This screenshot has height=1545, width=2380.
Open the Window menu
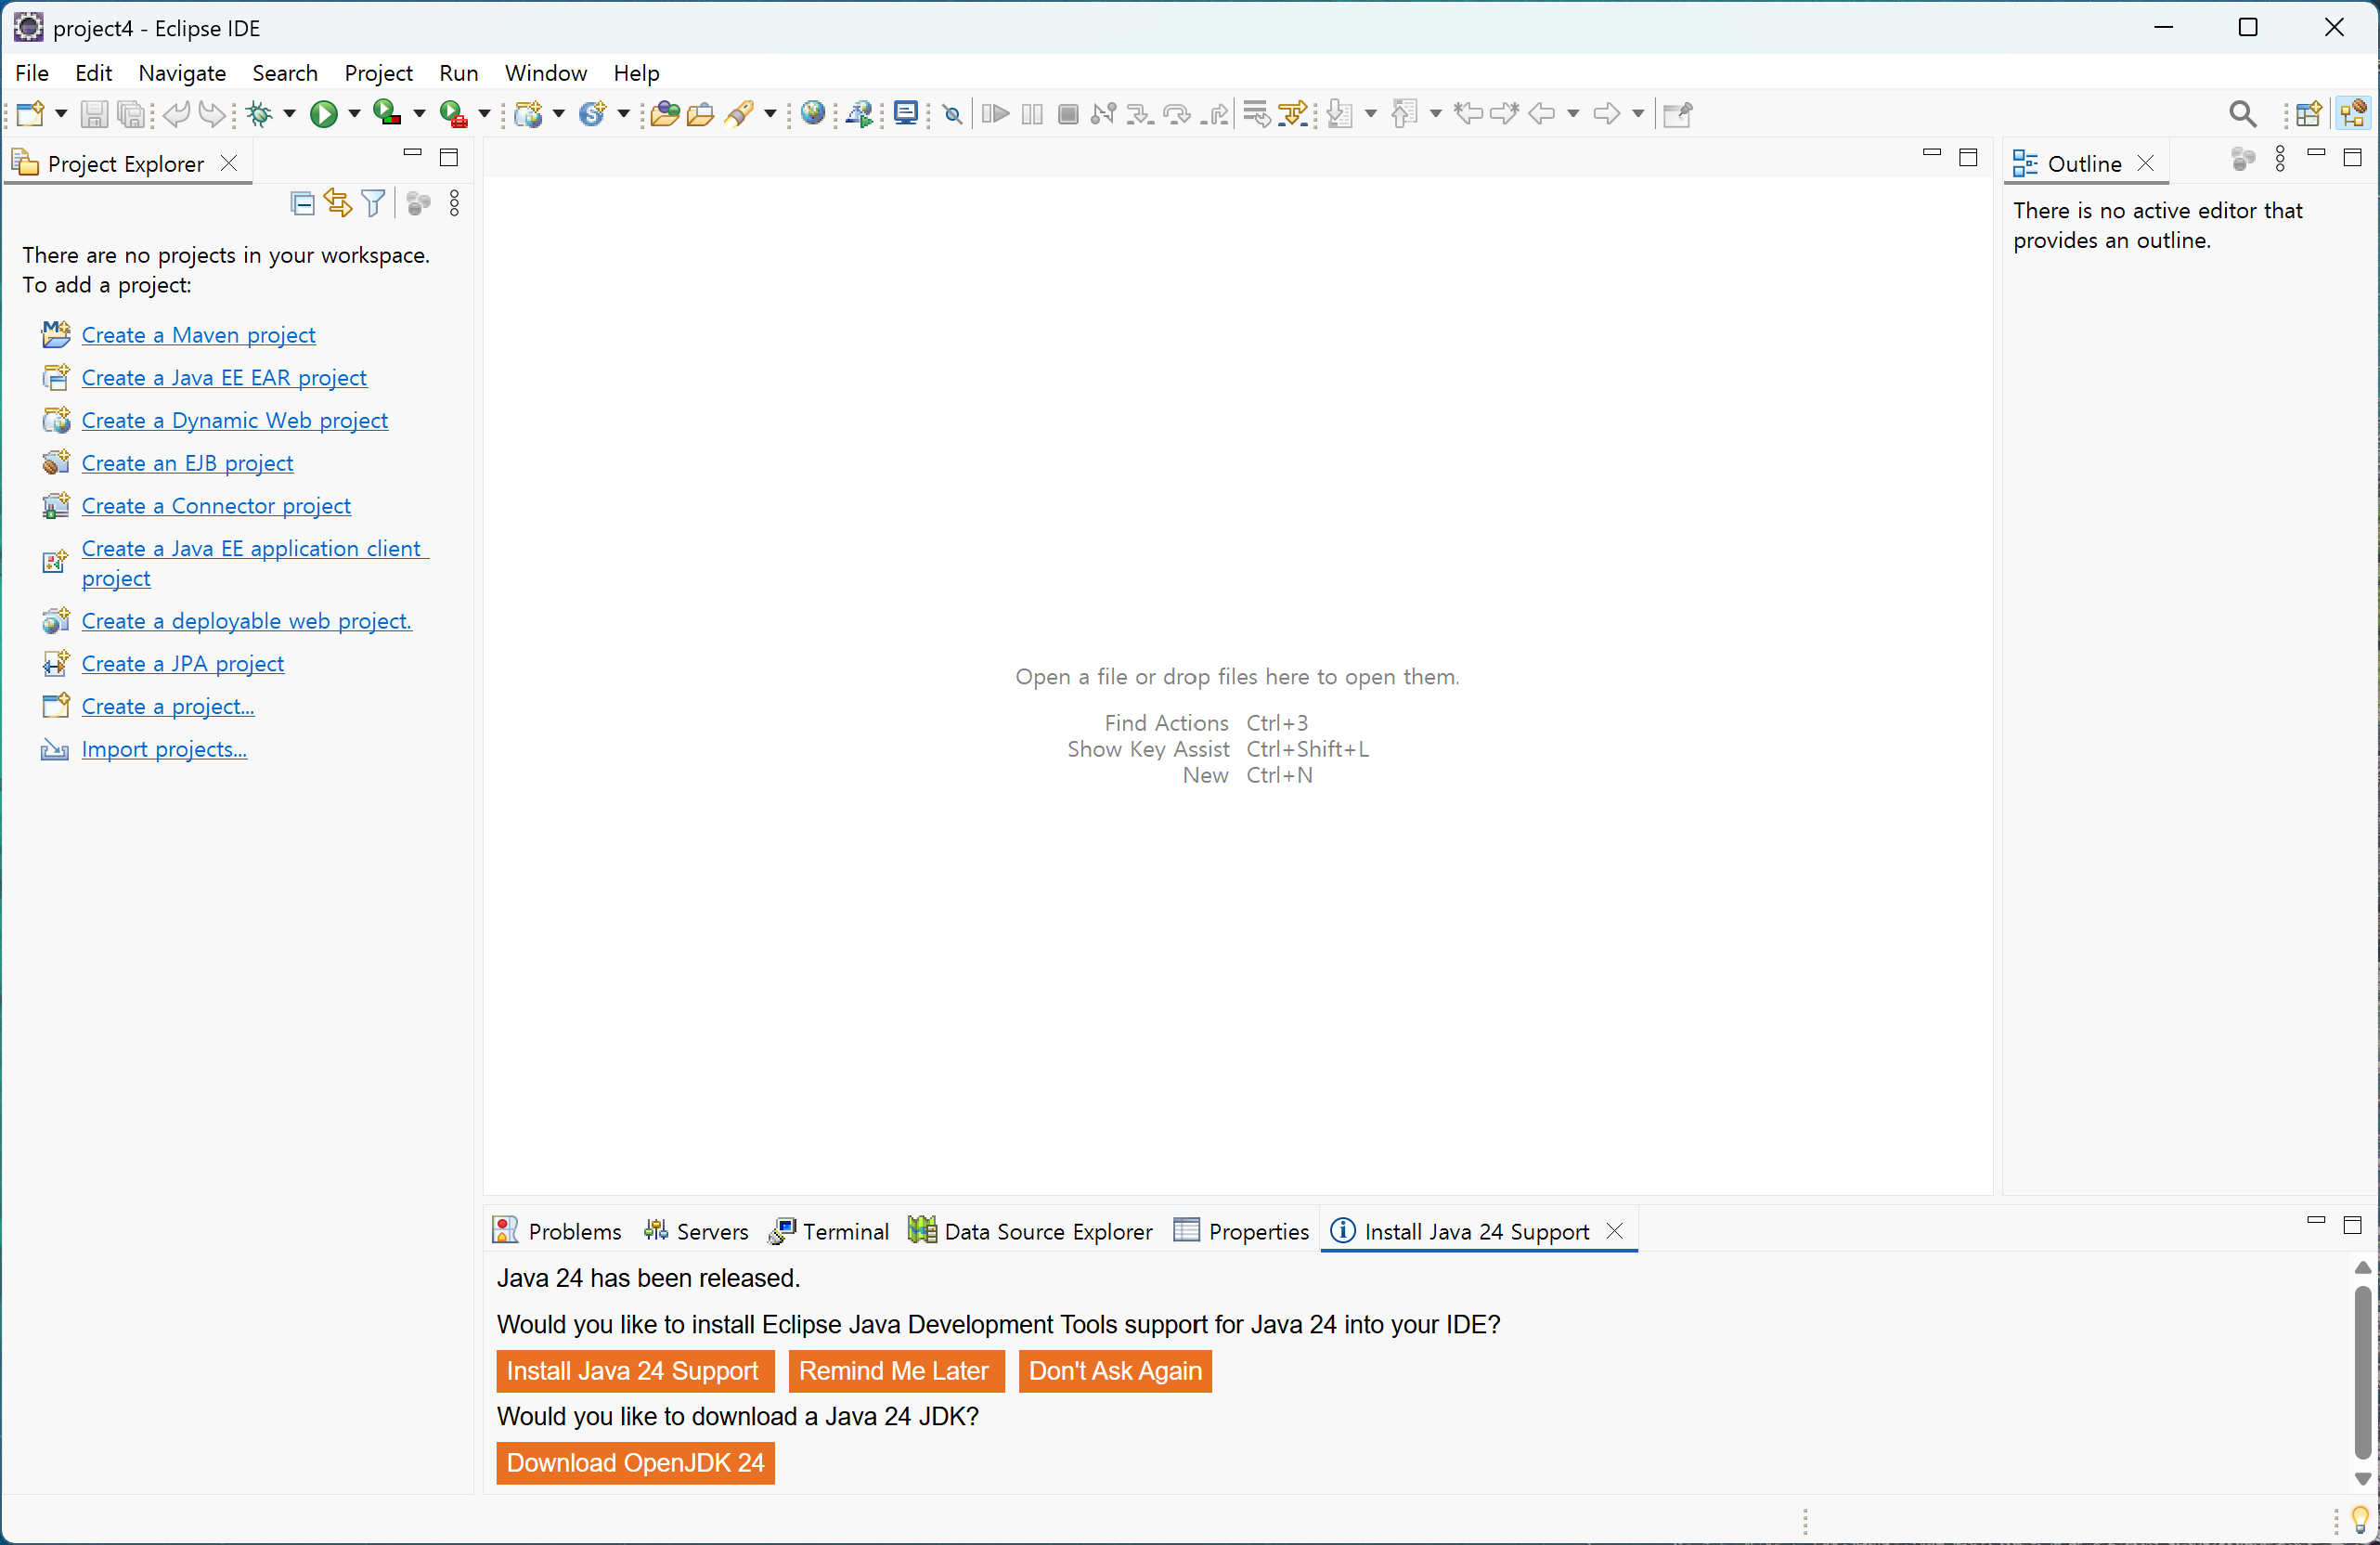click(x=545, y=73)
